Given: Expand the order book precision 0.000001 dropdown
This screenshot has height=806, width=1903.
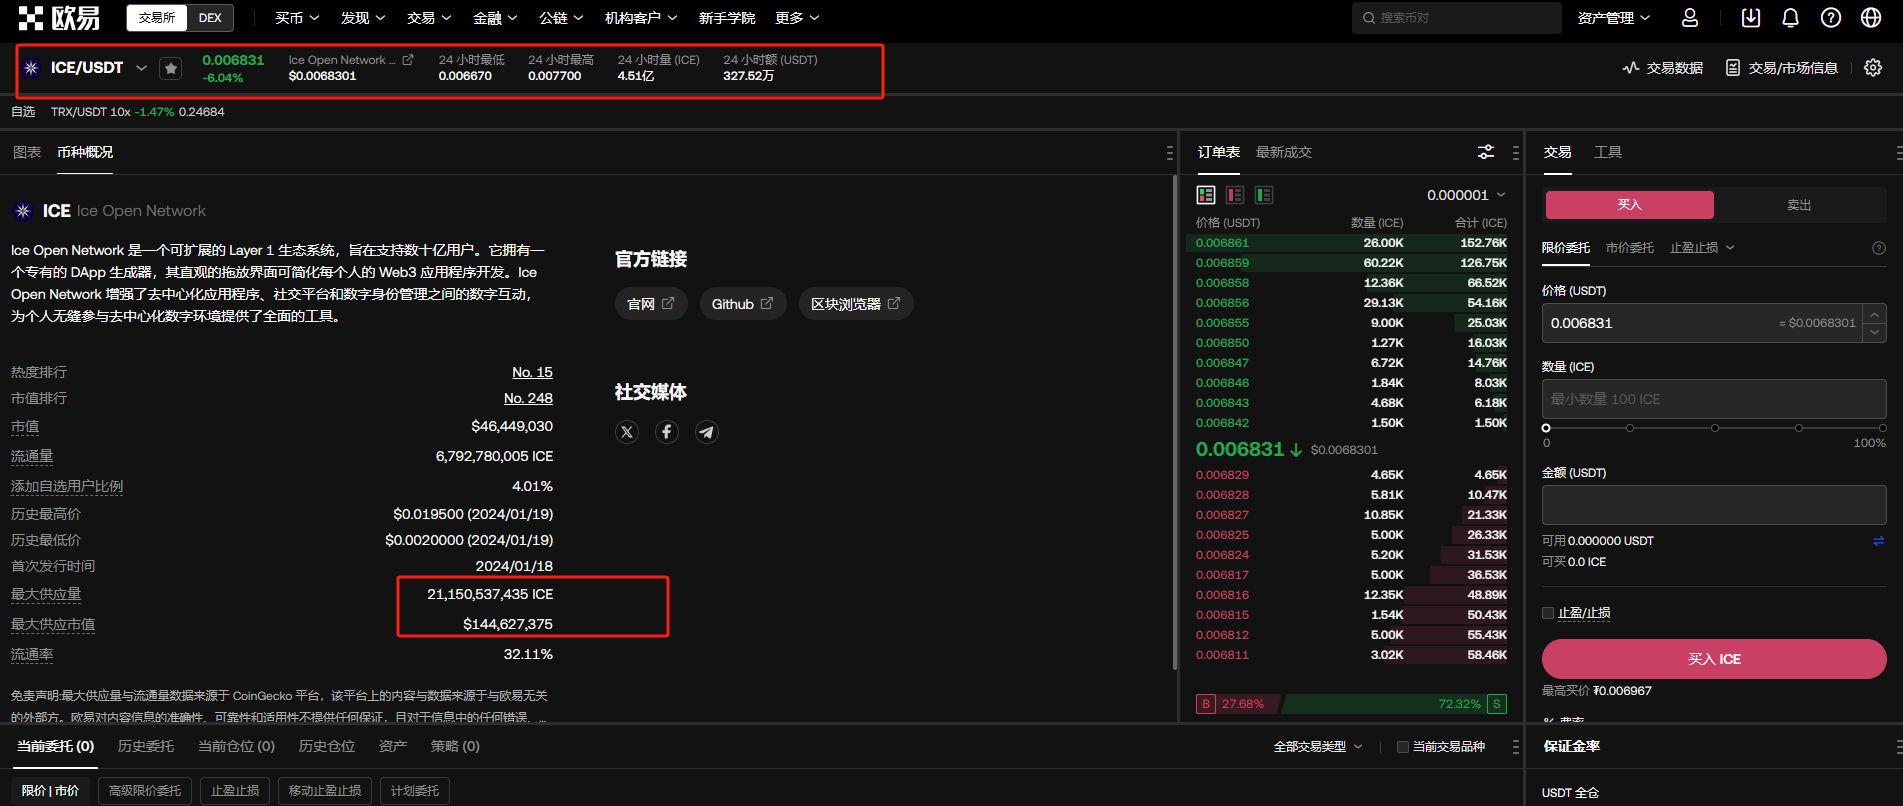Looking at the screenshot, I should pyautogui.click(x=1466, y=195).
